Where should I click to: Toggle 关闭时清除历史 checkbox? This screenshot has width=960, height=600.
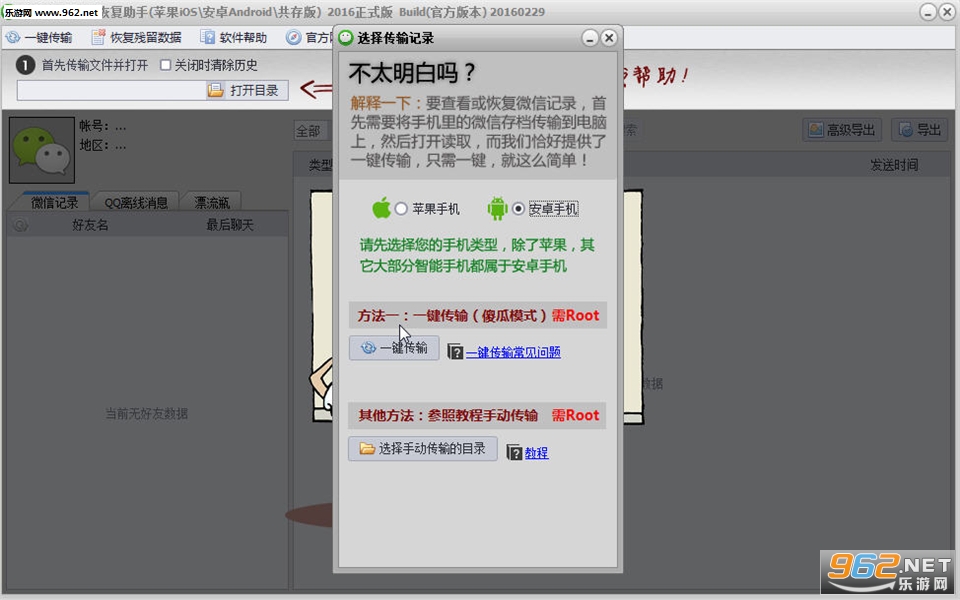point(165,65)
